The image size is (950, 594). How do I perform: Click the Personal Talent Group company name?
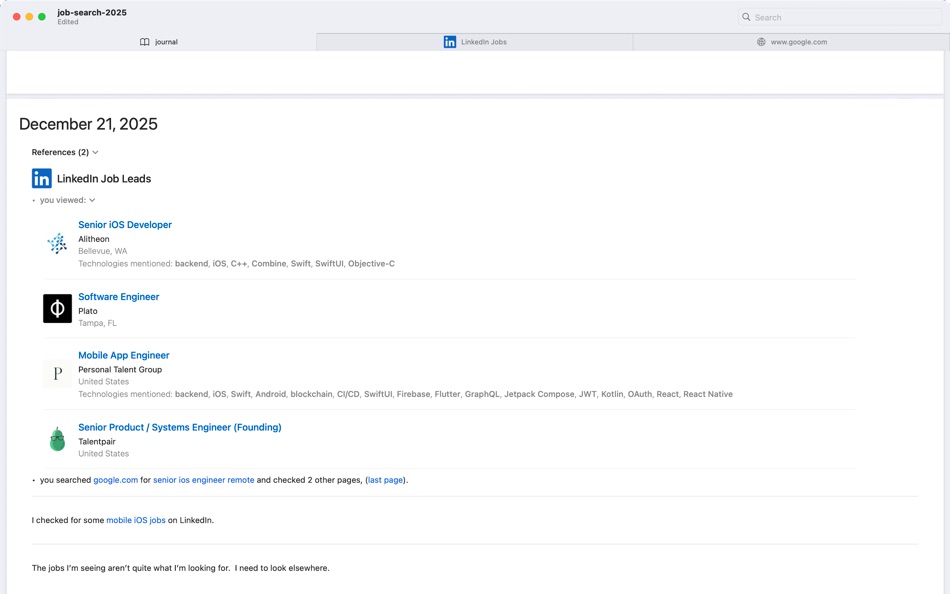click(120, 369)
